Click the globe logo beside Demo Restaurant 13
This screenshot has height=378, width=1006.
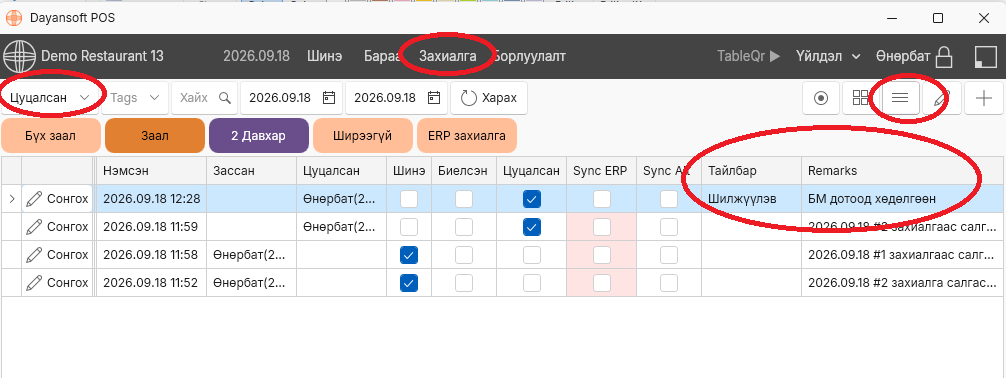tap(19, 56)
